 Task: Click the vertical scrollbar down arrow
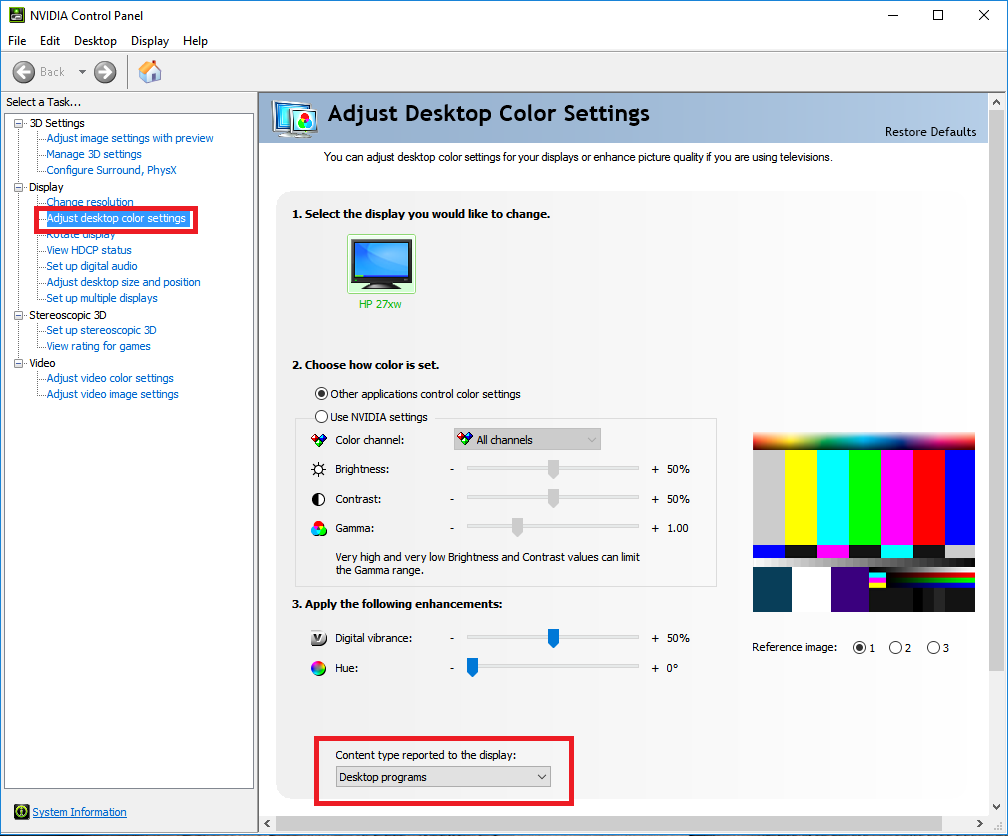pos(996,806)
